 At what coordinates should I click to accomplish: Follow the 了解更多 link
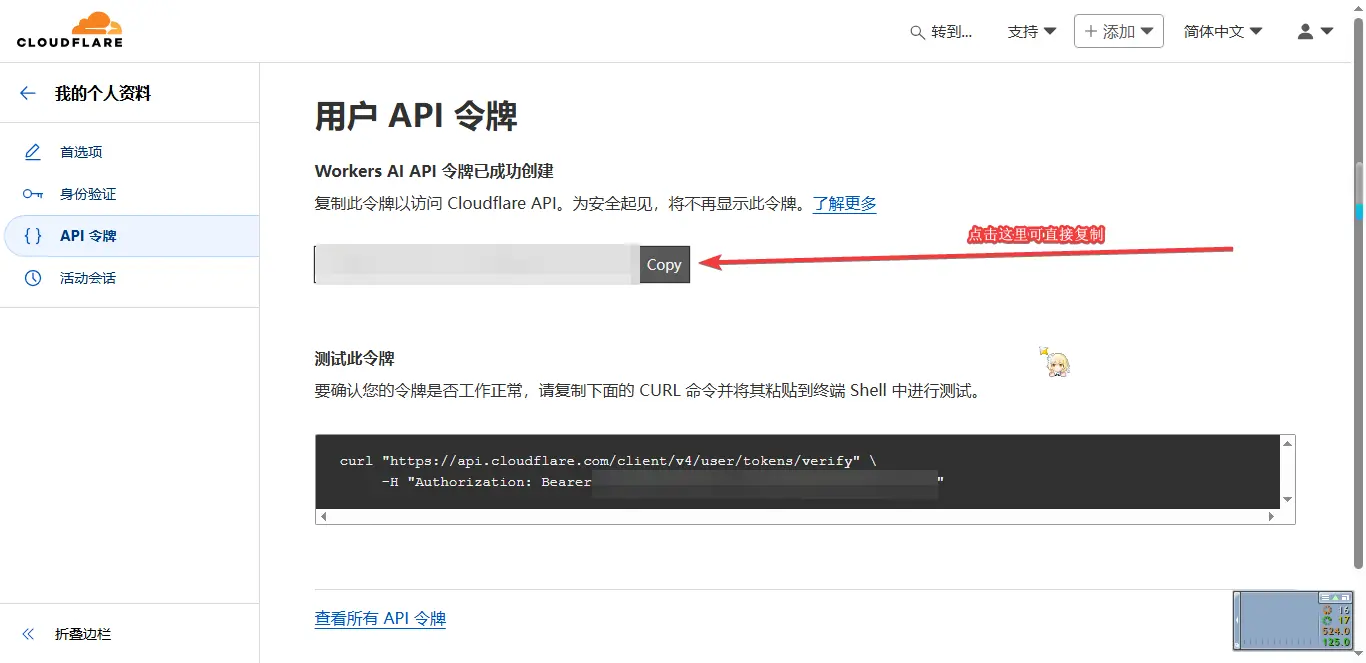coord(845,203)
